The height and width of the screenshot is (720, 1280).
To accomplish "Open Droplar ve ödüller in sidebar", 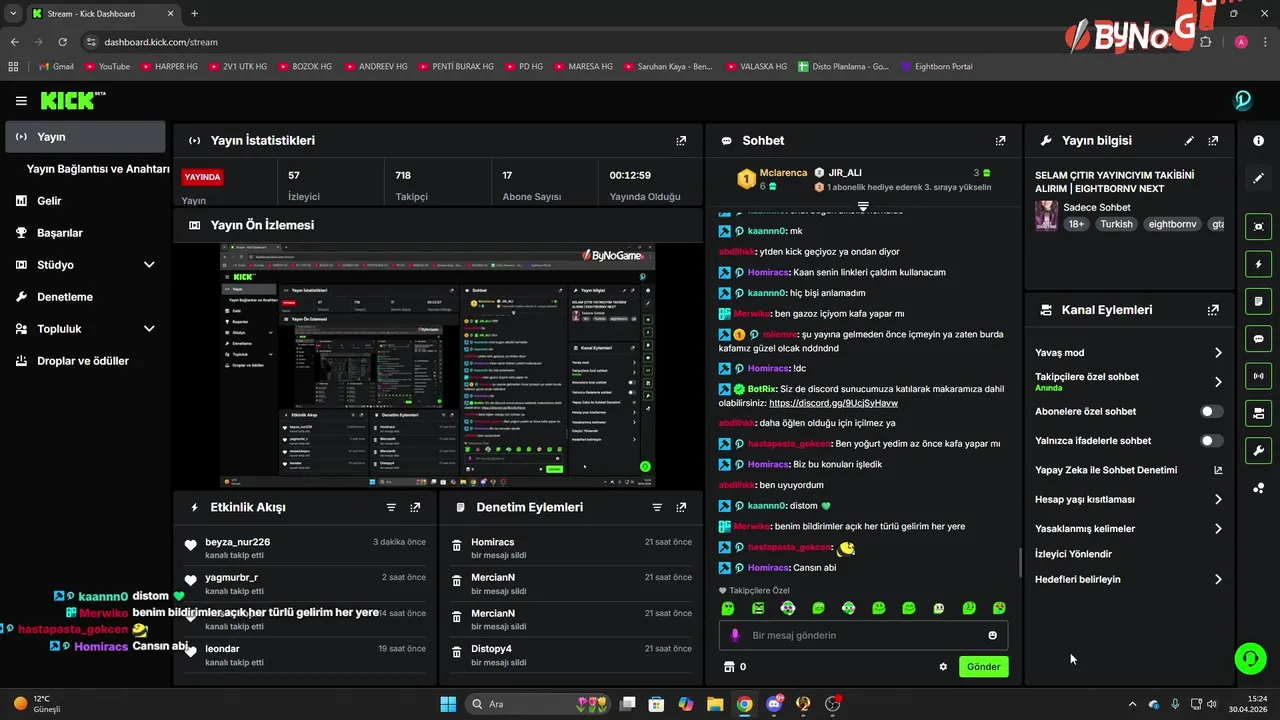I will 85,361.
